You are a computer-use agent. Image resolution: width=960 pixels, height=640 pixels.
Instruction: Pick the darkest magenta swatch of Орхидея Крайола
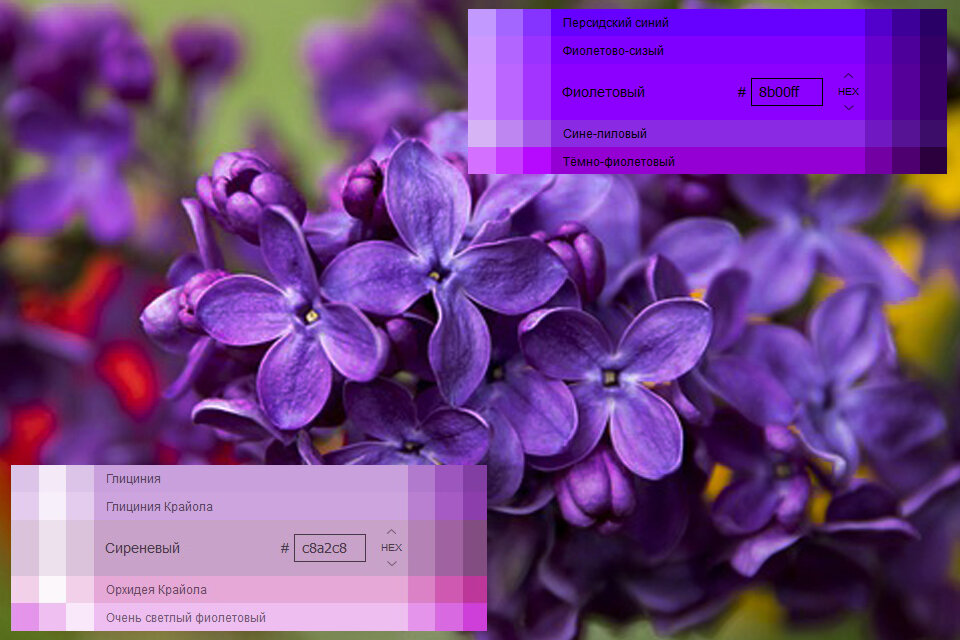point(475,590)
